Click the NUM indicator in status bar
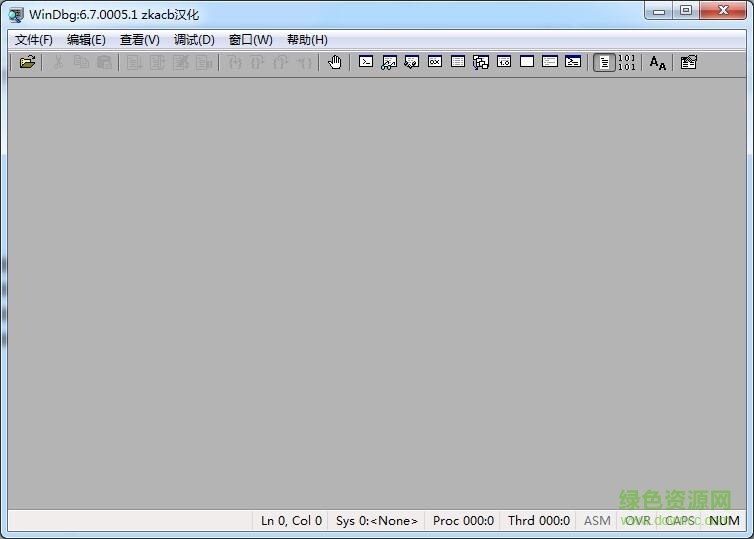The image size is (754, 539). tap(724, 521)
